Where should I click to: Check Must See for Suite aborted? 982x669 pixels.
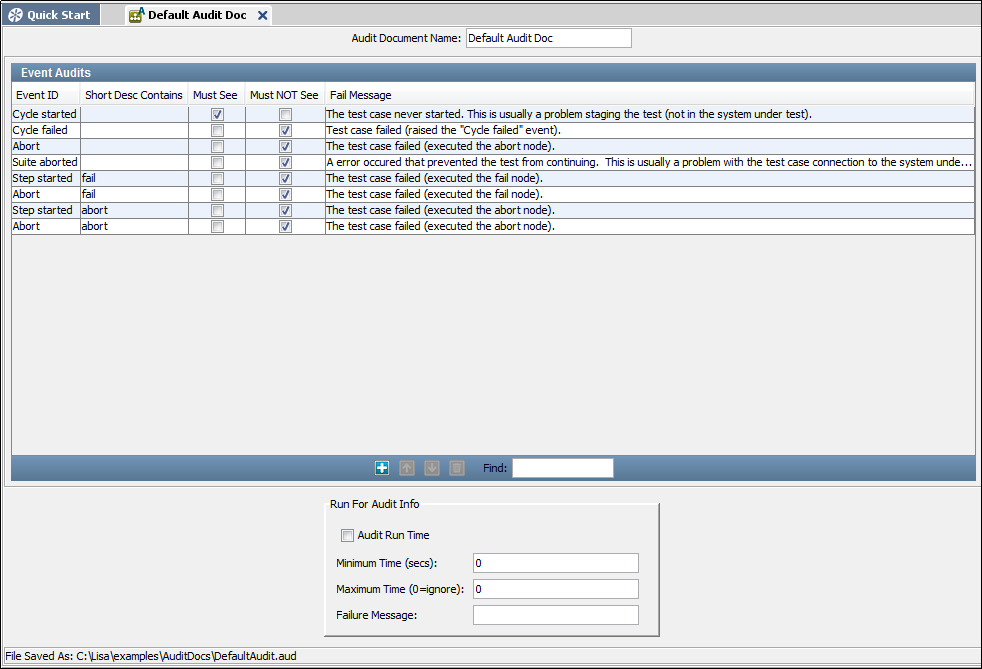(x=217, y=162)
